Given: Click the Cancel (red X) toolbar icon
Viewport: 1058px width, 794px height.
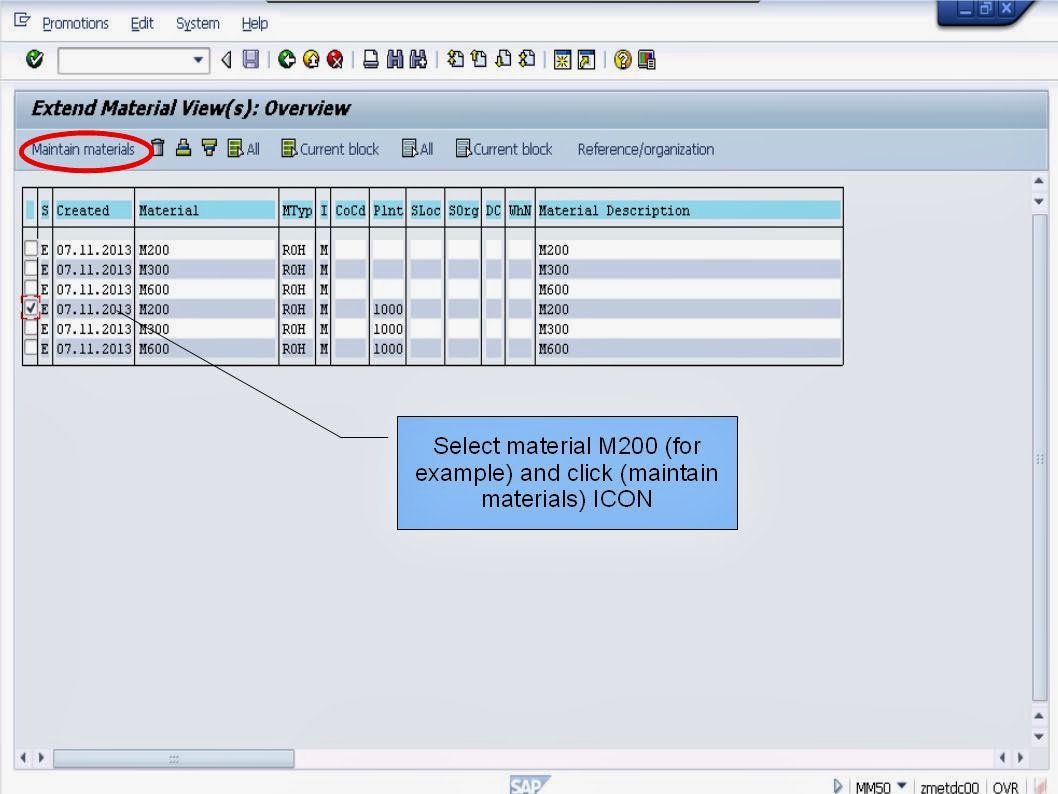Looking at the screenshot, I should click(x=333, y=60).
